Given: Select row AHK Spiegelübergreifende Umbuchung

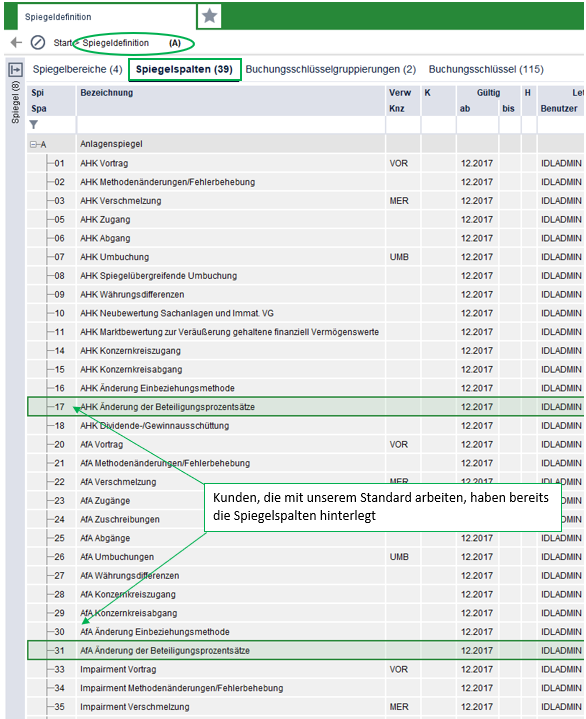Looking at the screenshot, I should (305, 276).
